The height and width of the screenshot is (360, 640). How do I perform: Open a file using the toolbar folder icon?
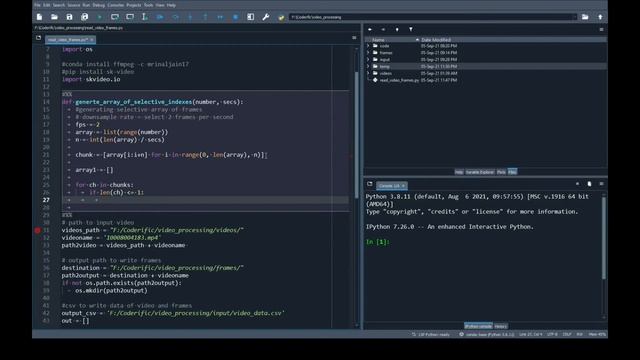pyautogui.click(x=54, y=17)
